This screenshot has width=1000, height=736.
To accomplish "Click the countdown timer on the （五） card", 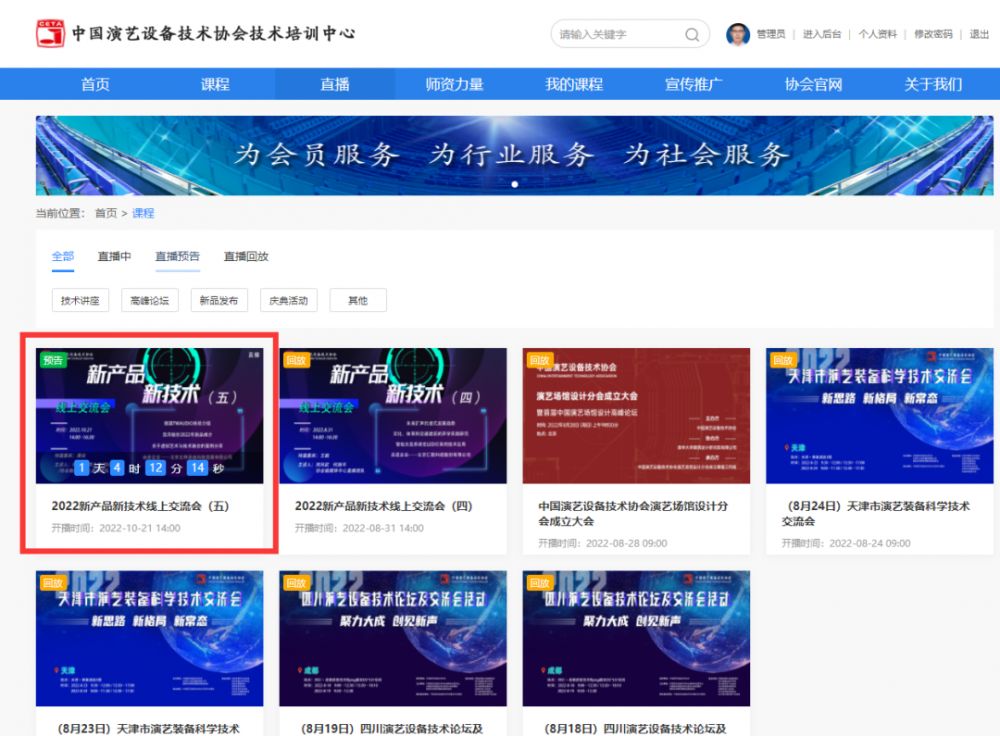I will pos(149,468).
